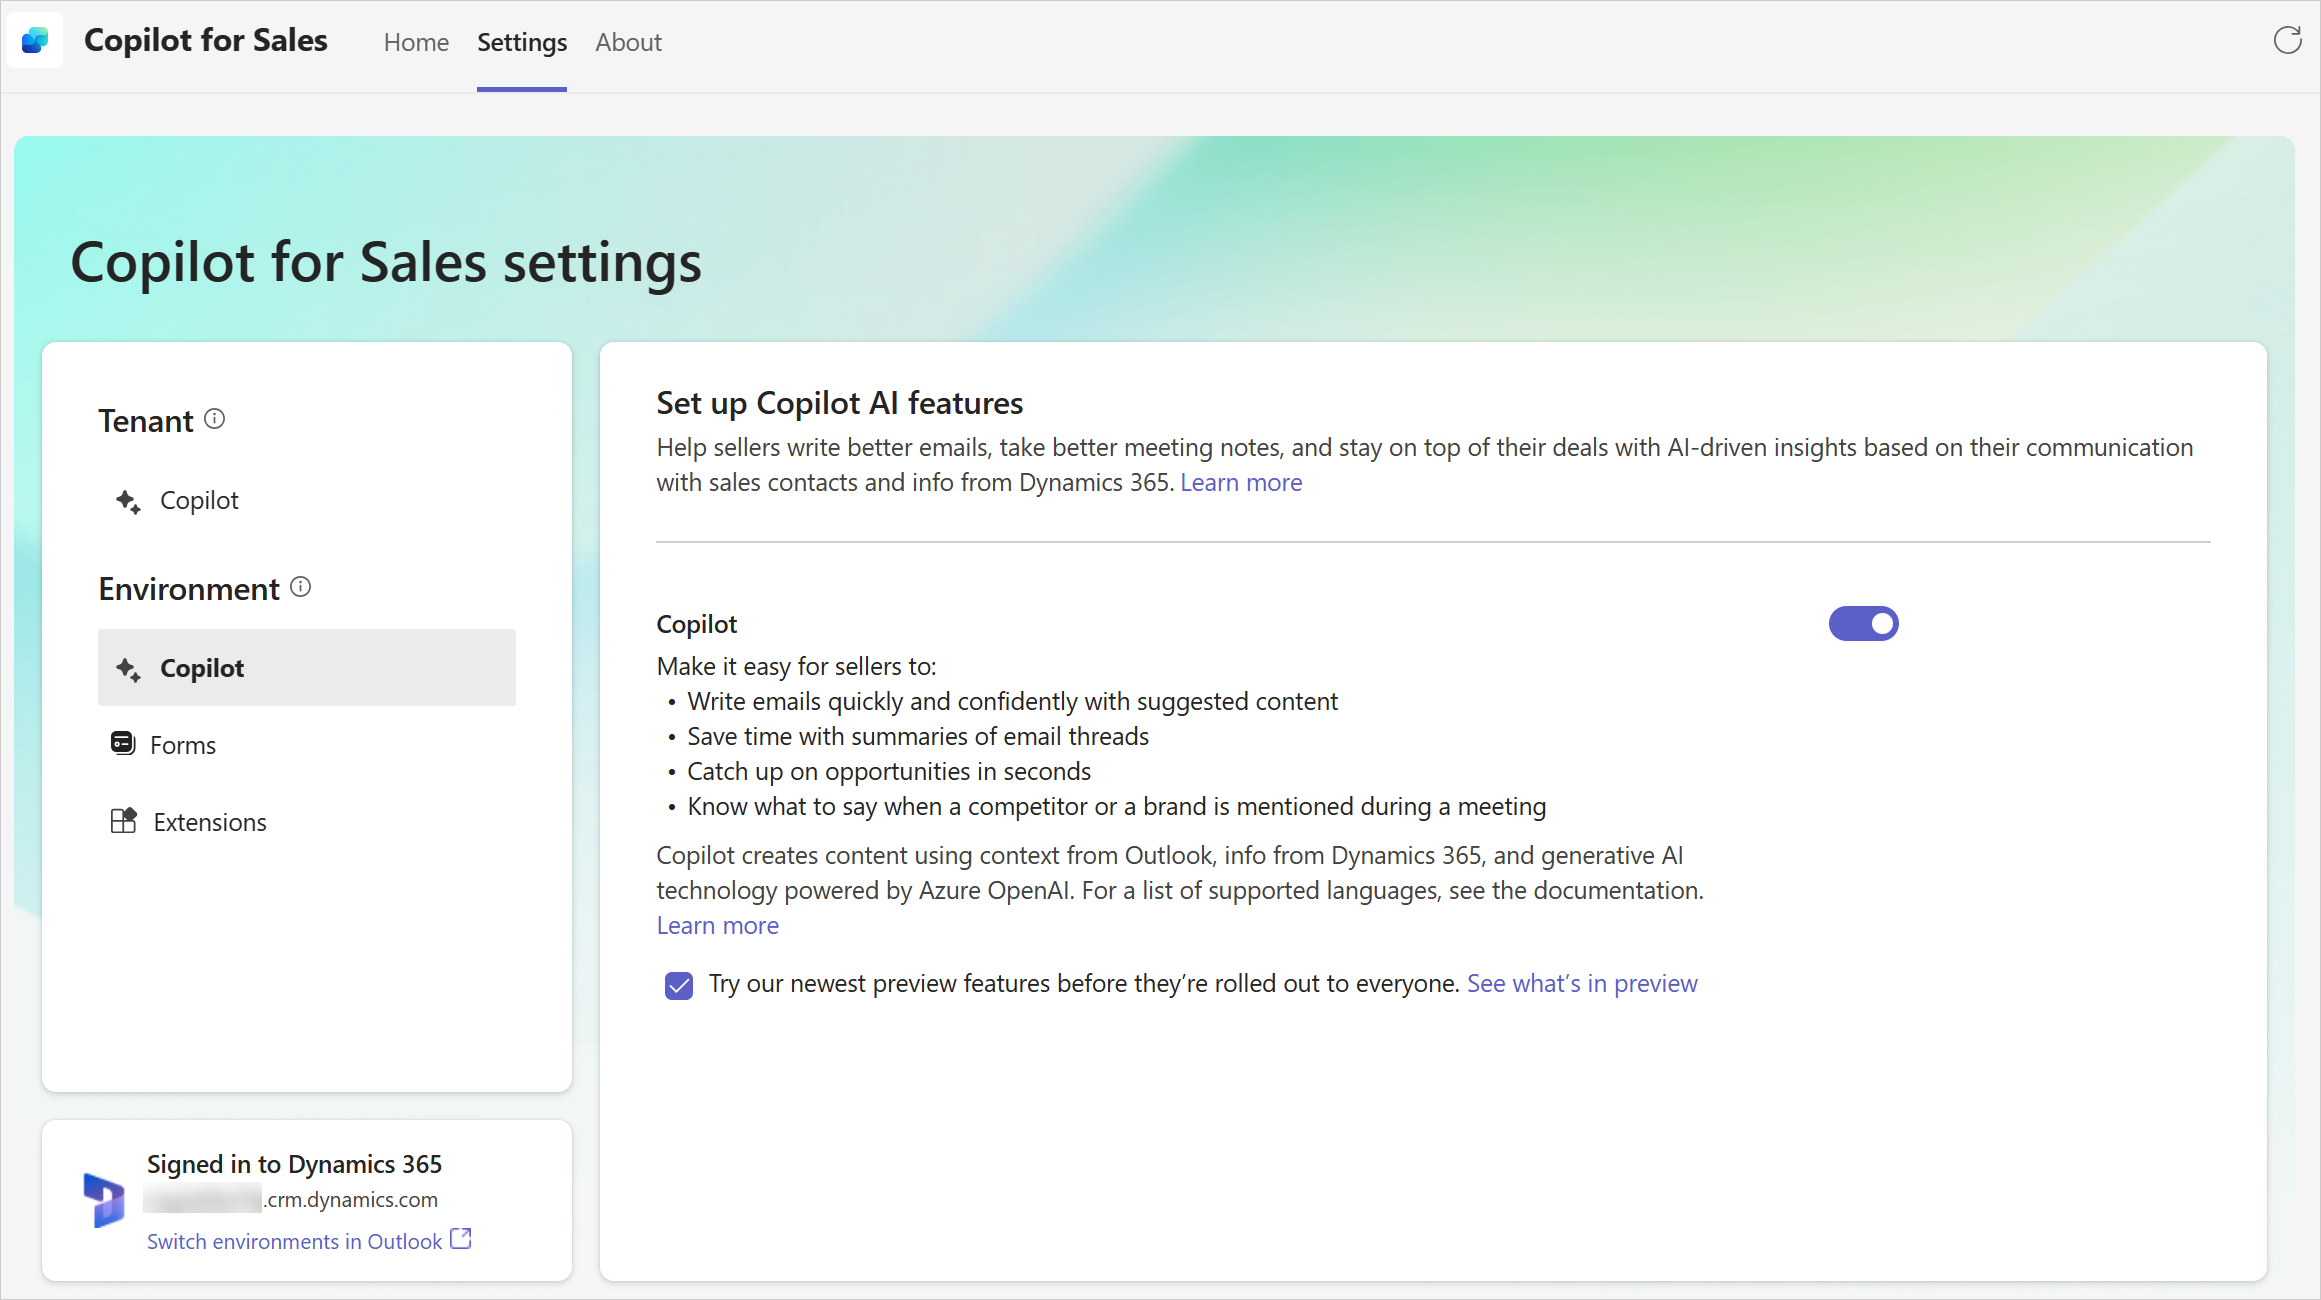Screen dimensions: 2321x1300
Task: Enable preview features checkbox
Action: coord(677,985)
